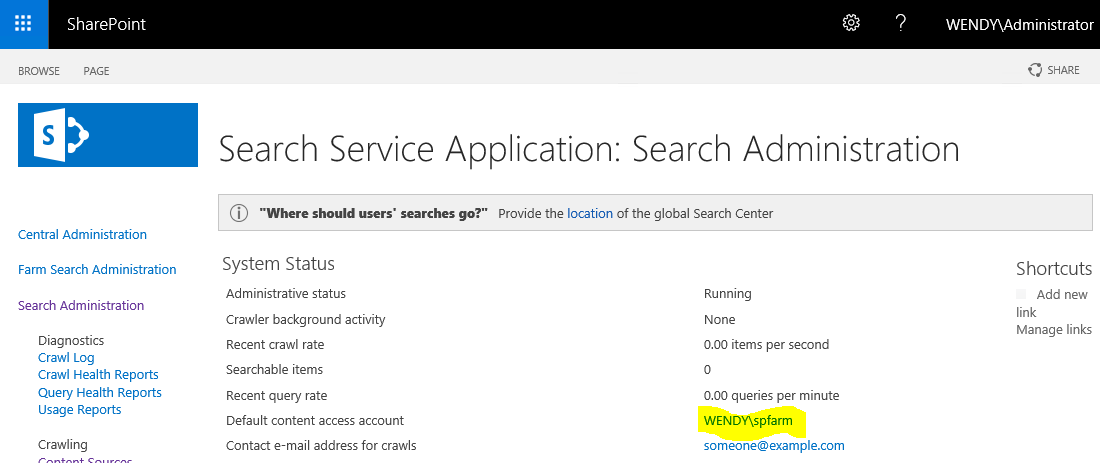This screenshot has width=1100, height=463.
Task: Click Default content access account label
Action: point(315,421)
